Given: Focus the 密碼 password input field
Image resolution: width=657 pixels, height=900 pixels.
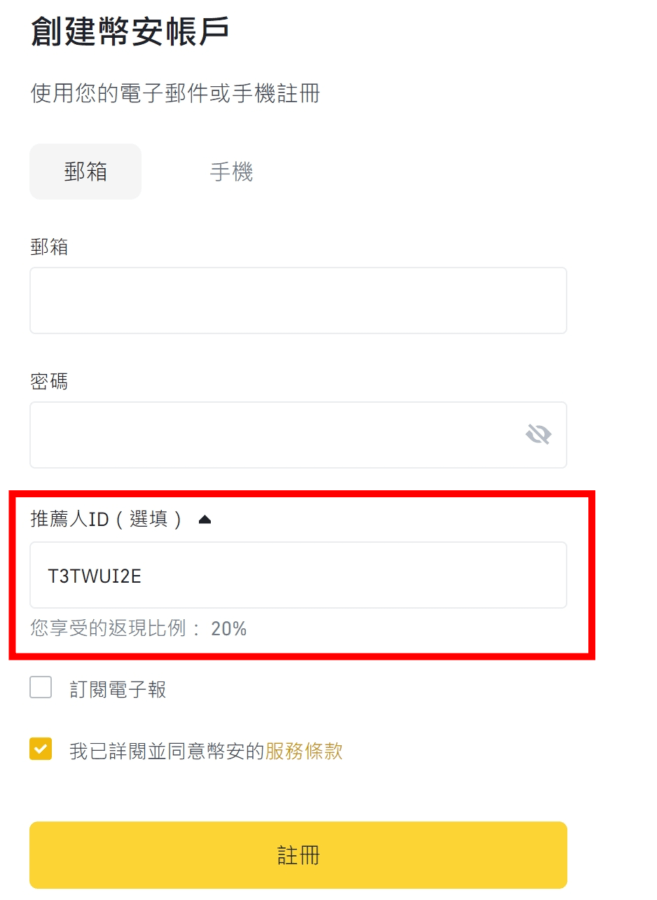Looking at the screenshot, I should 298,435.
